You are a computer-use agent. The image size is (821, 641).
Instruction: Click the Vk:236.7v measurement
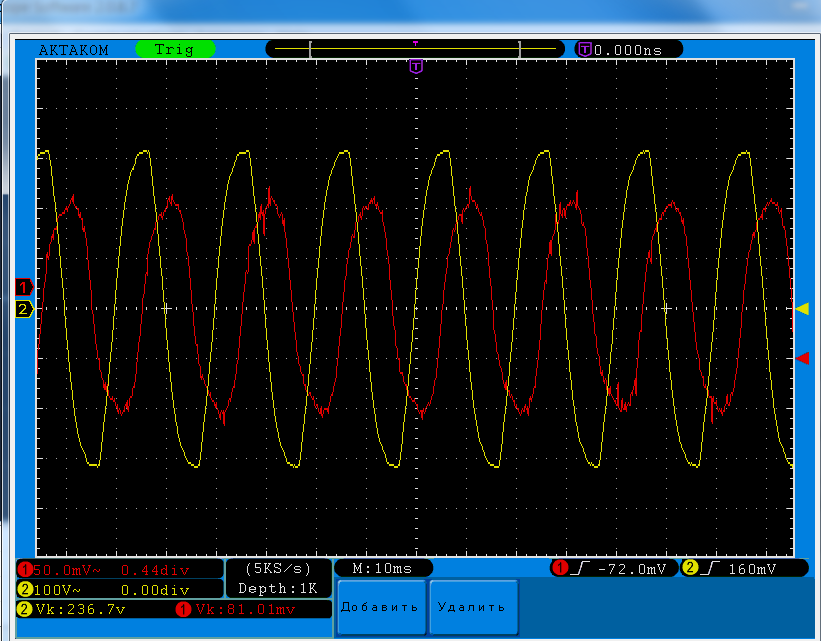point(80,609)
